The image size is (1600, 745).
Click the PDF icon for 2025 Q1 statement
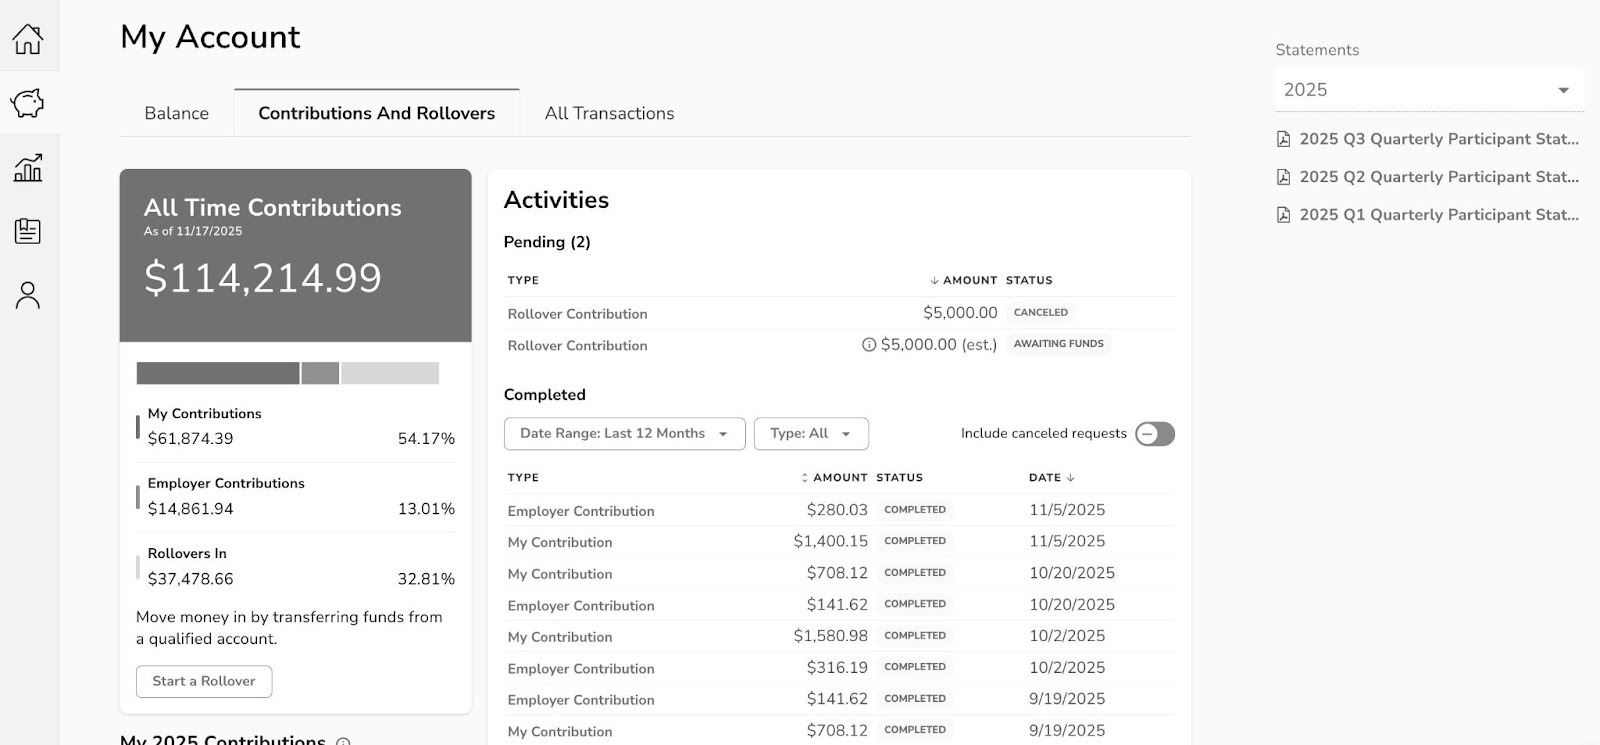pos(1284,215)
